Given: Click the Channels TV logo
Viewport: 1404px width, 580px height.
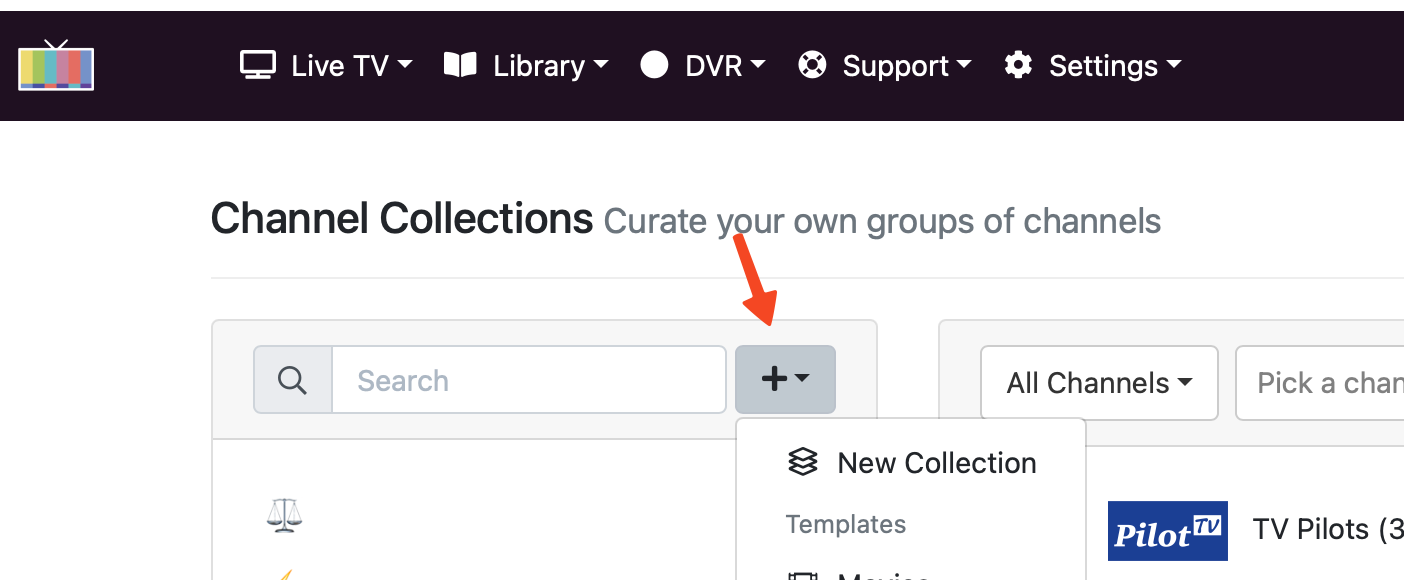Looking at the screenshot, I should [56, 66].
